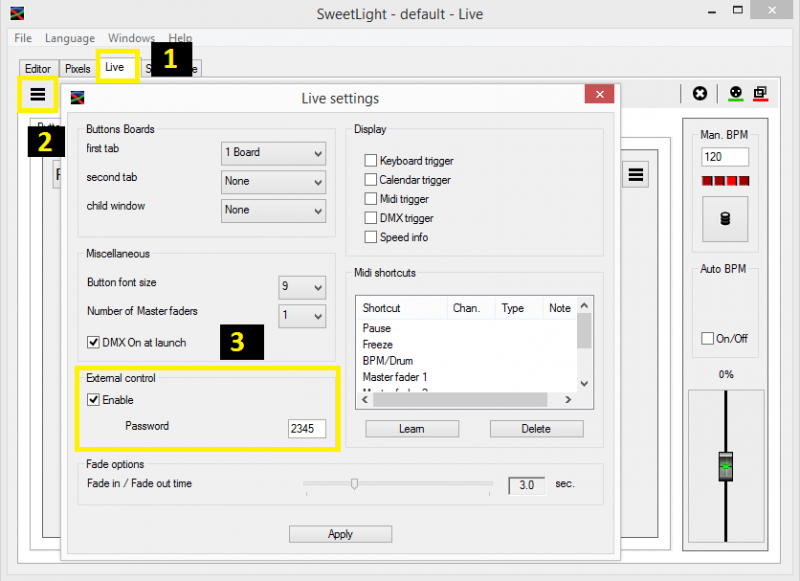The width and height of the screenshot is (800, 581).
Task: Click the external control Password field
Action: [x=307, y=428]
